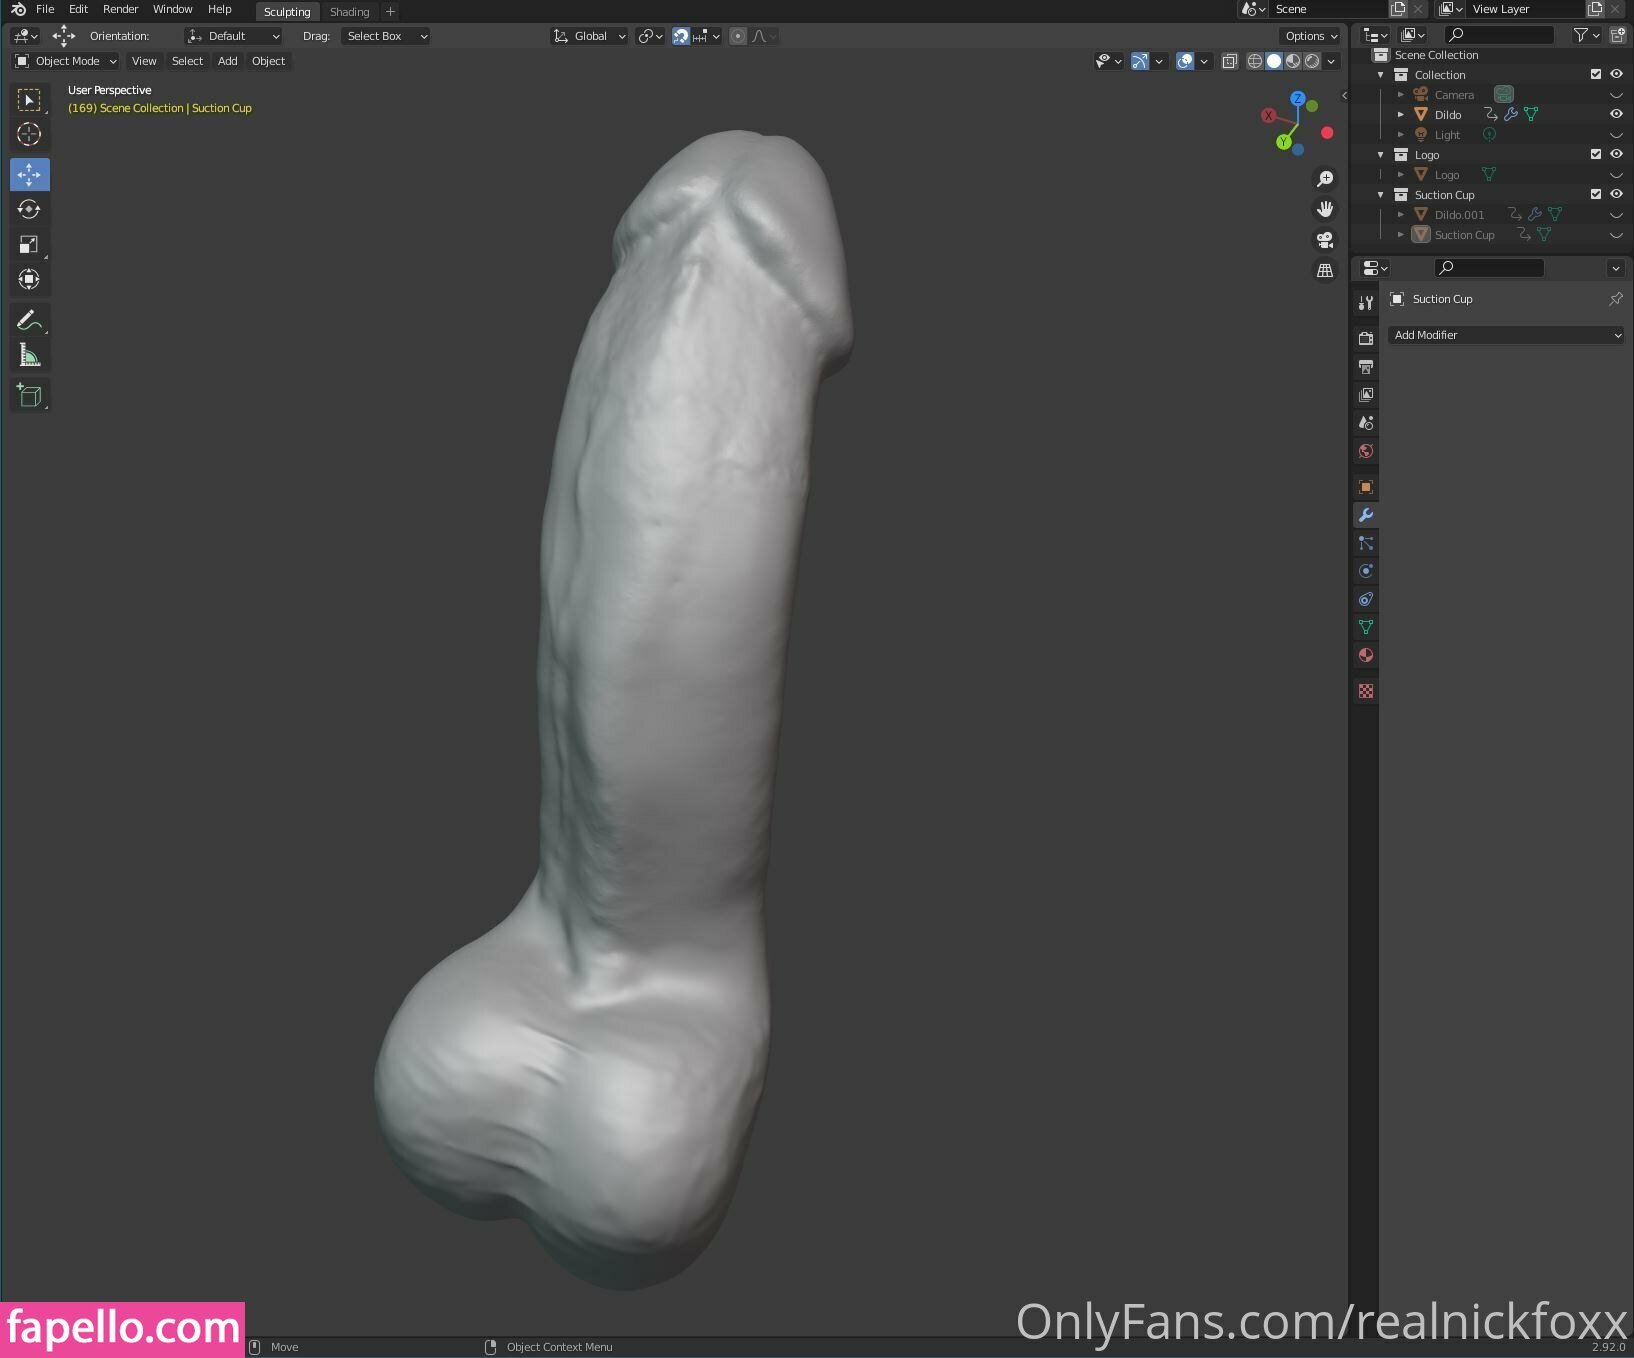The width and height of the screenshot is (1634, 1358).
Task: Switch to wireframe viewport shading
Action: tap(1255, 61)
